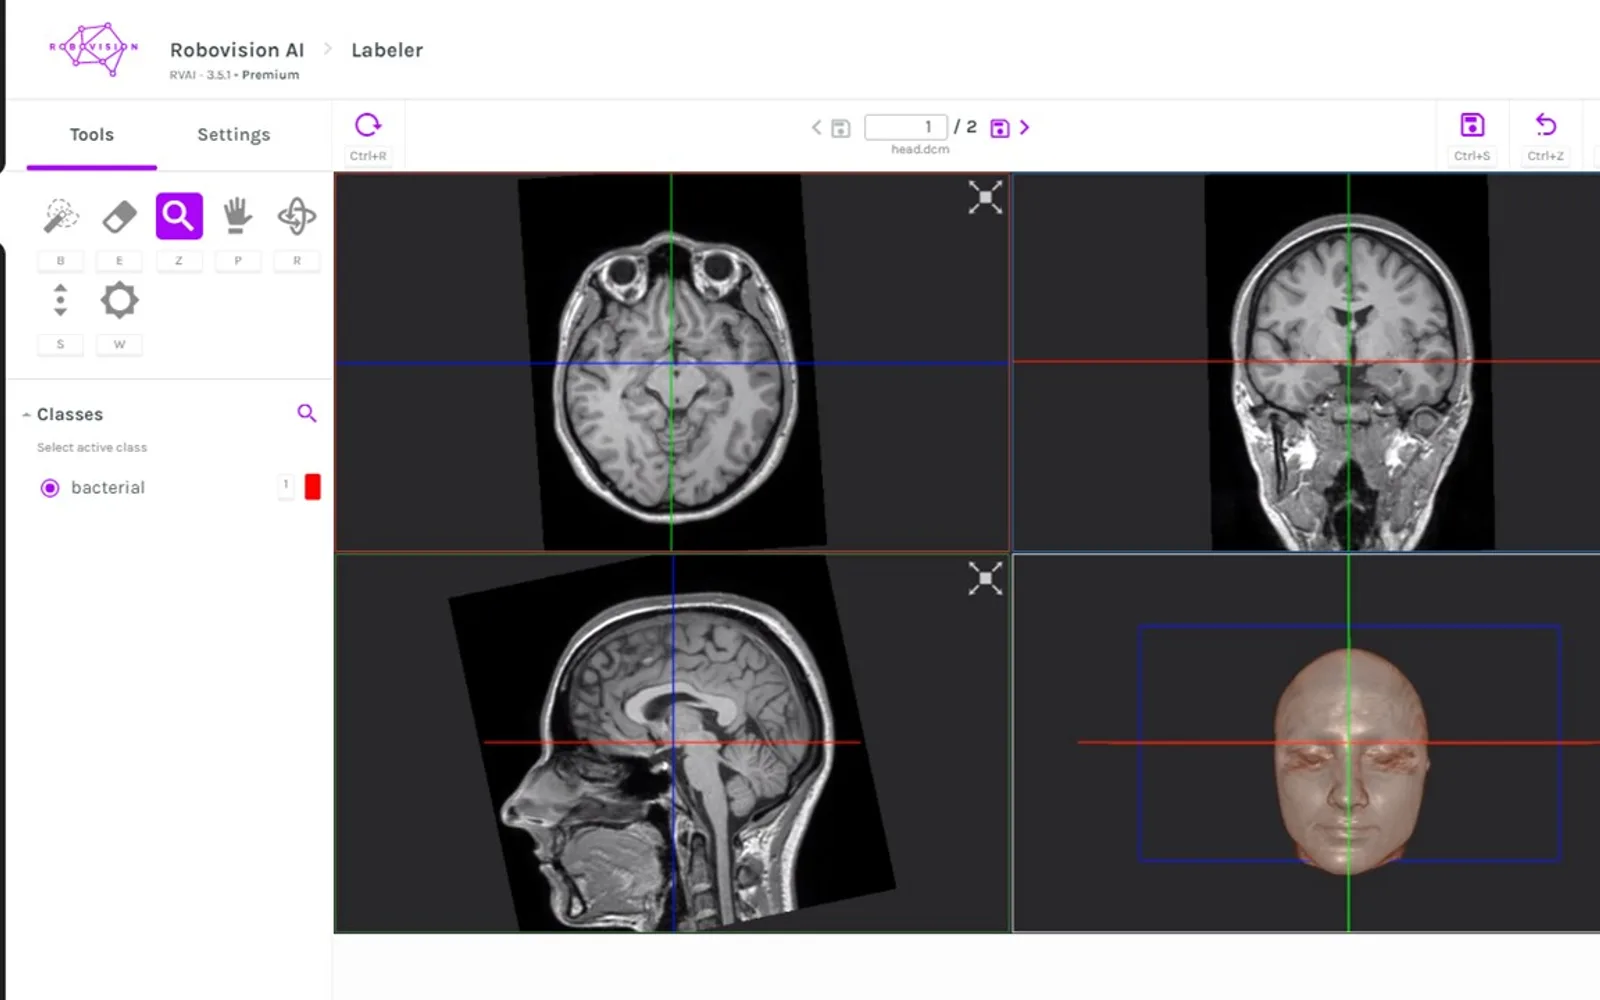Select the Eraser tool
This screenshot has height=1000, width=1600.
(119, 216)
